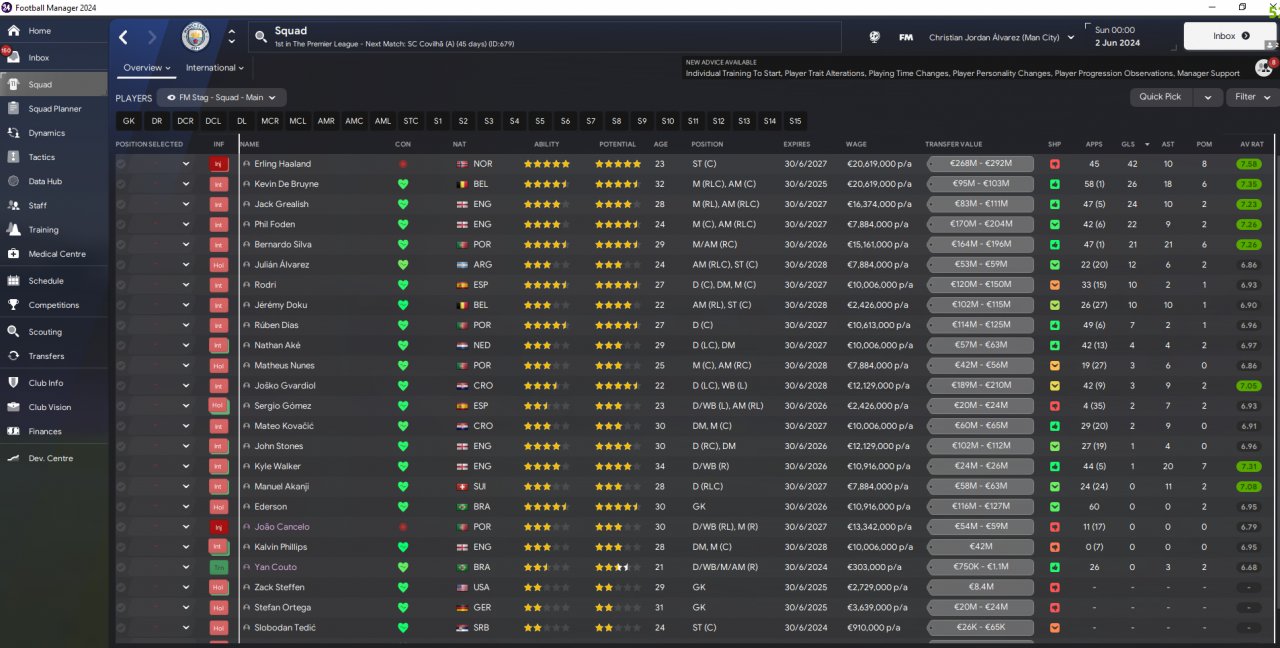Click the club switcher up/down arrows
Screen dimensions: 1280x648
pos(232,37)
